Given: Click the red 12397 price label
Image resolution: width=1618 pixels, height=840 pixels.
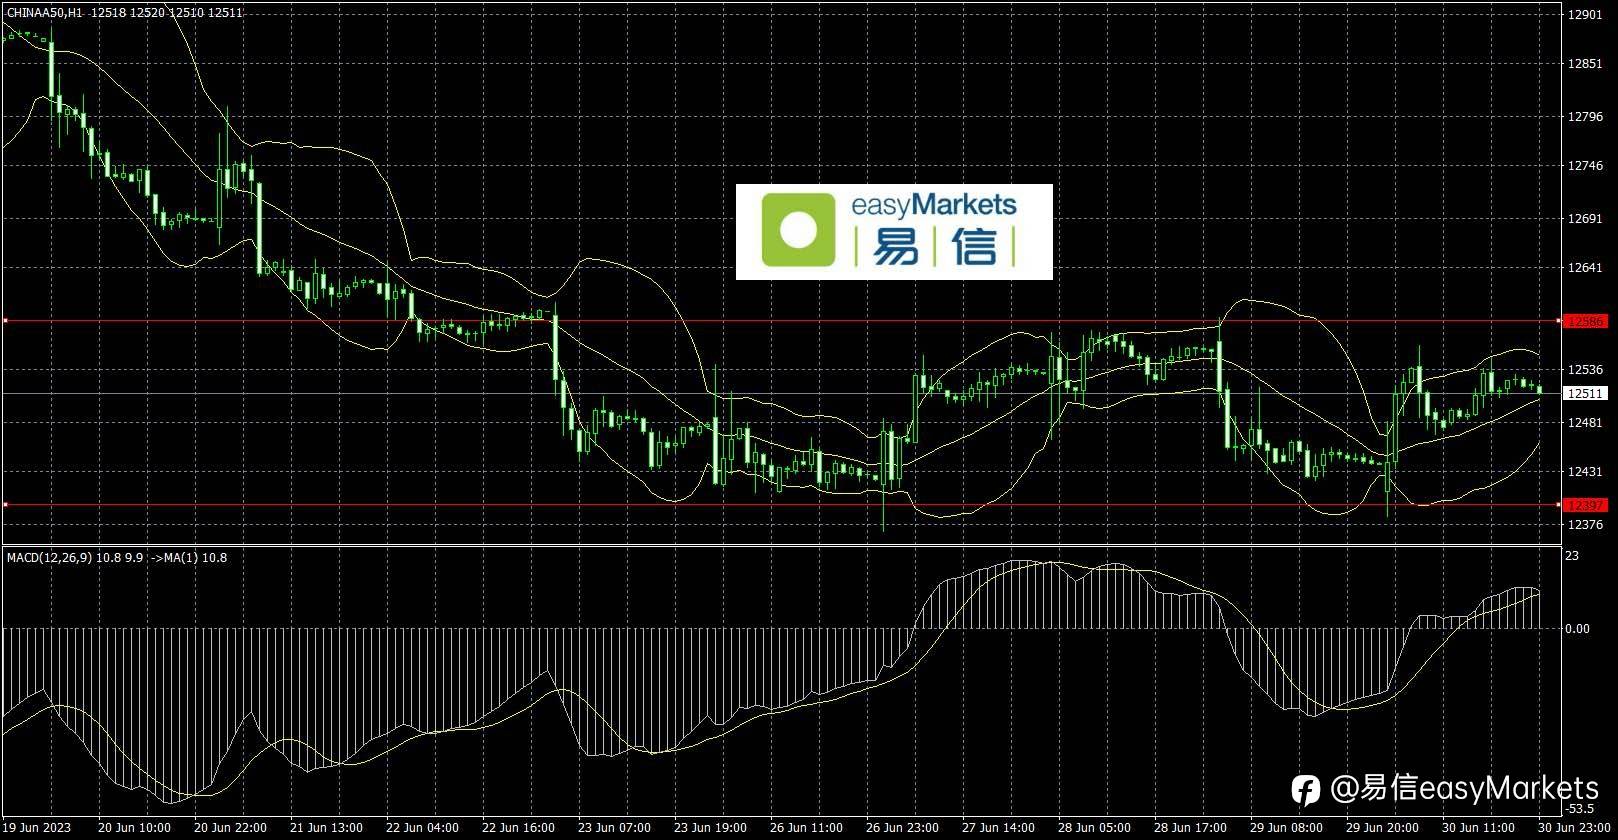Looking at the screenshot, I should click(x=1586, y=505).
